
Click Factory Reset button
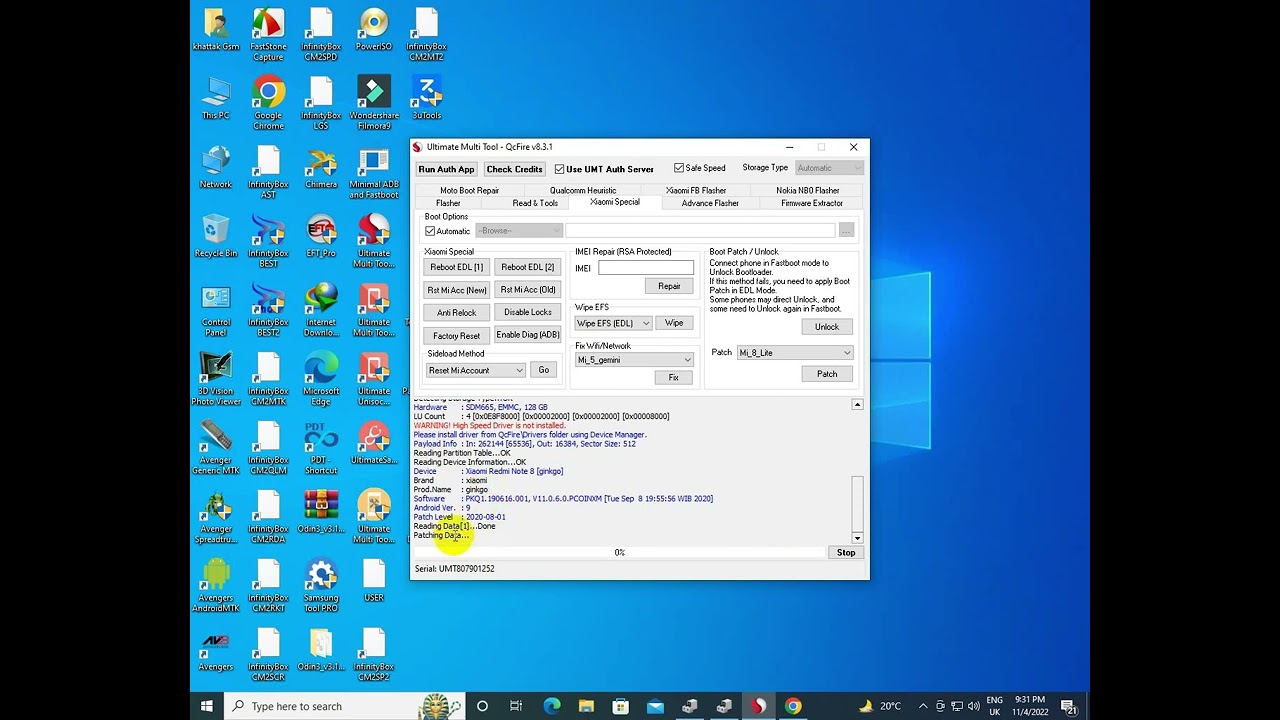click(456, 335)
